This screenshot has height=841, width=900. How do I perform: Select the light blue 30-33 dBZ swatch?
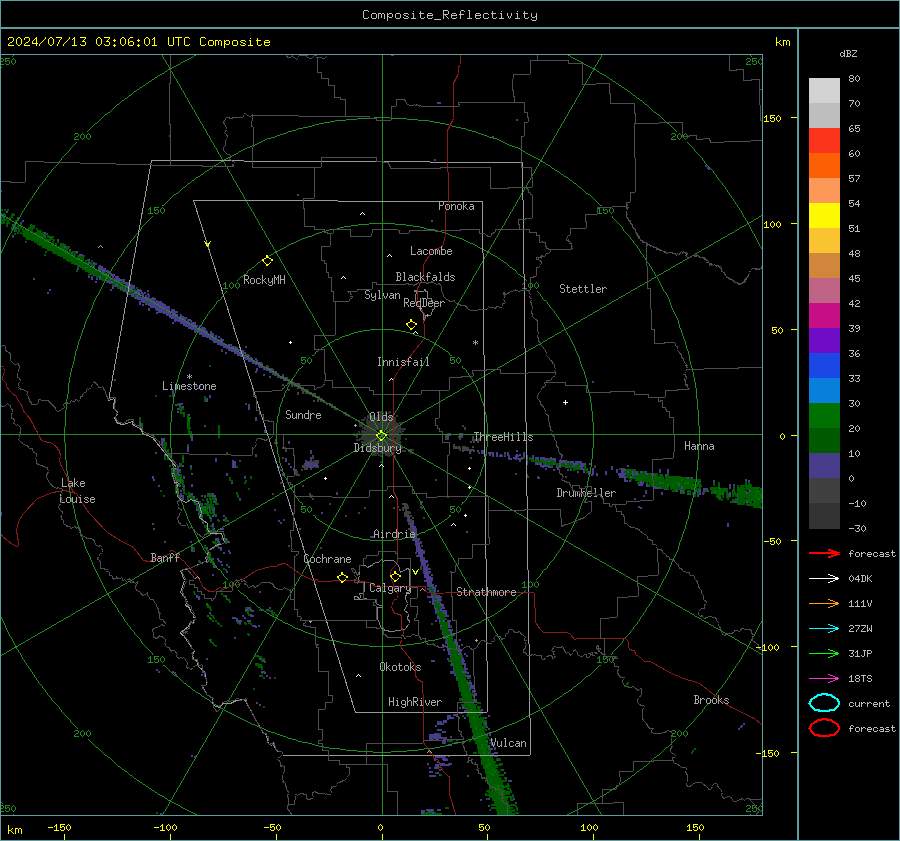pos(824,390)
